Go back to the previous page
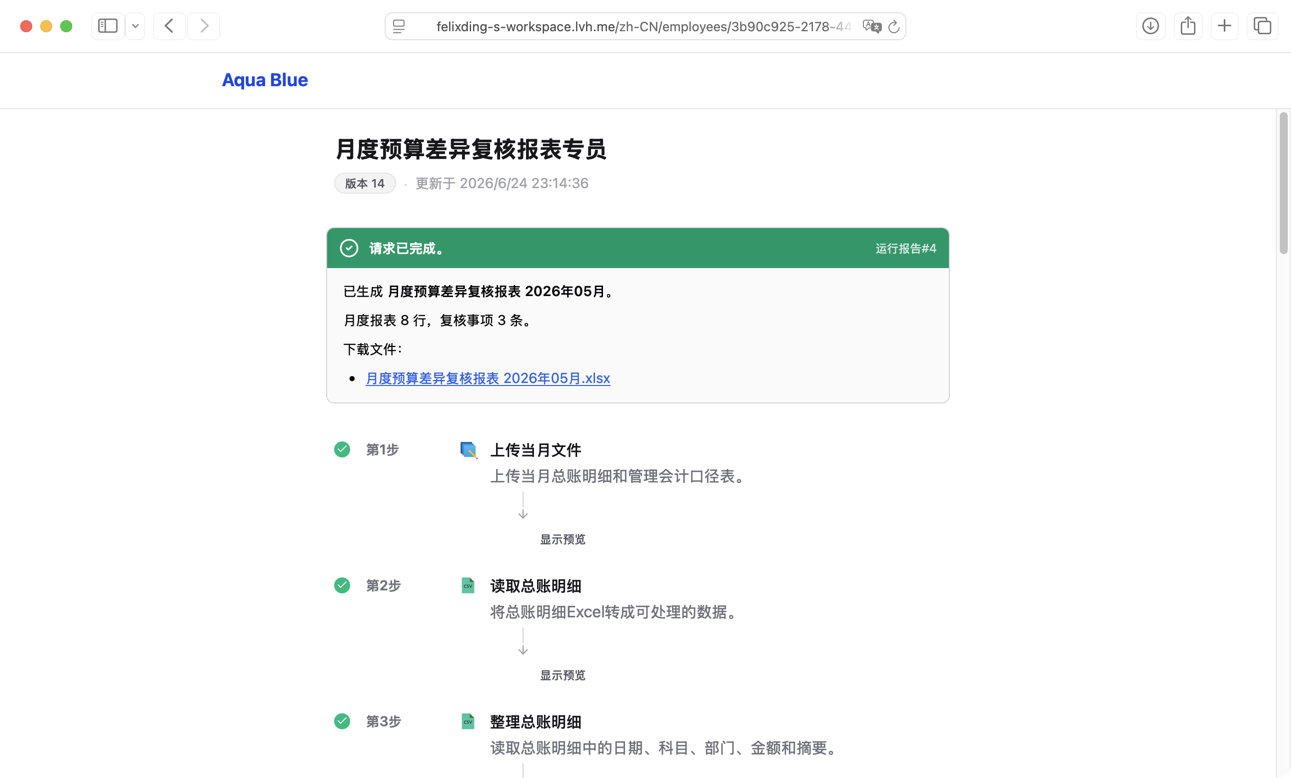Screen dimensions: 1291x778 pos(169,26)
